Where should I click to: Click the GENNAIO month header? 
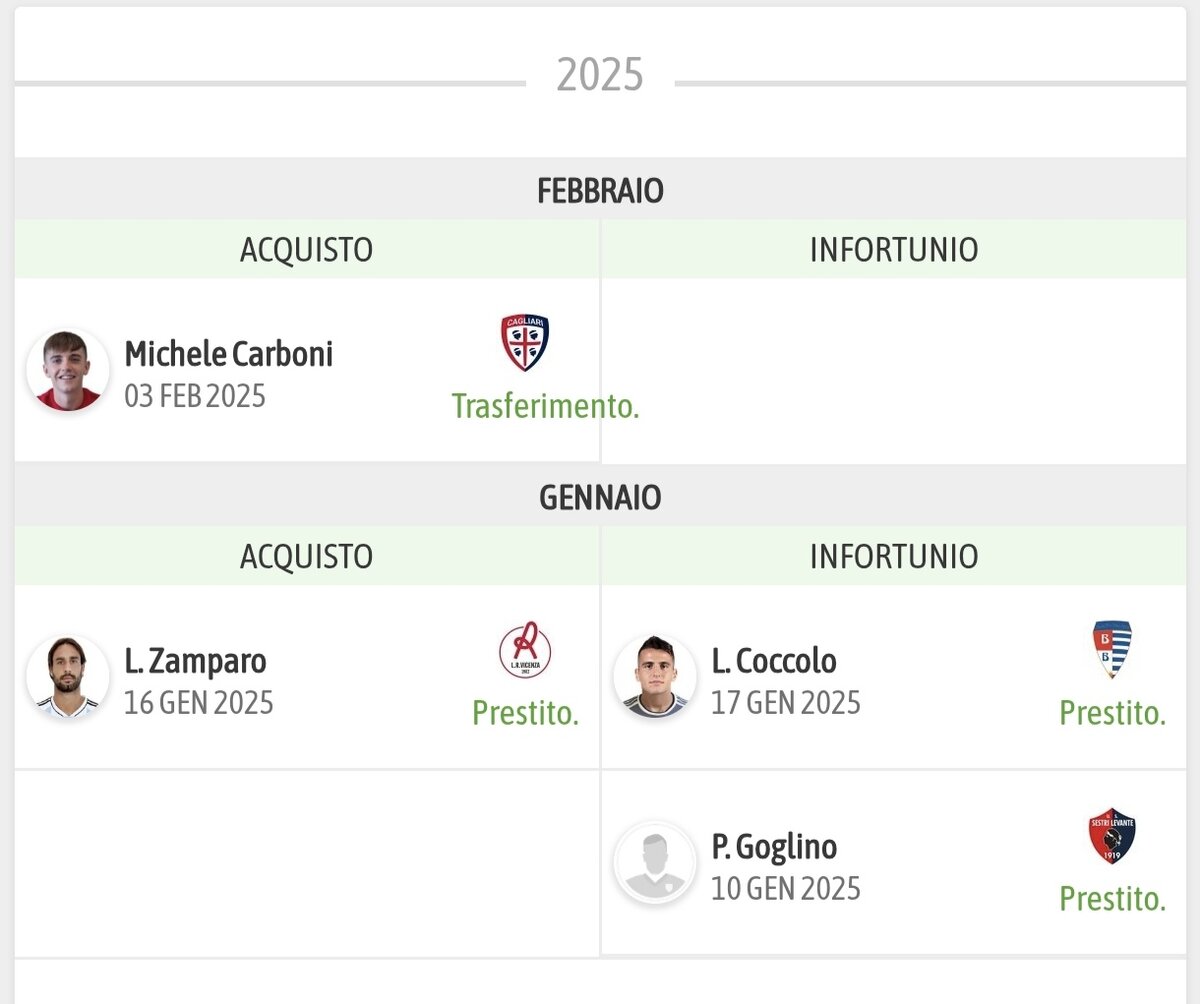pos(600,497)
